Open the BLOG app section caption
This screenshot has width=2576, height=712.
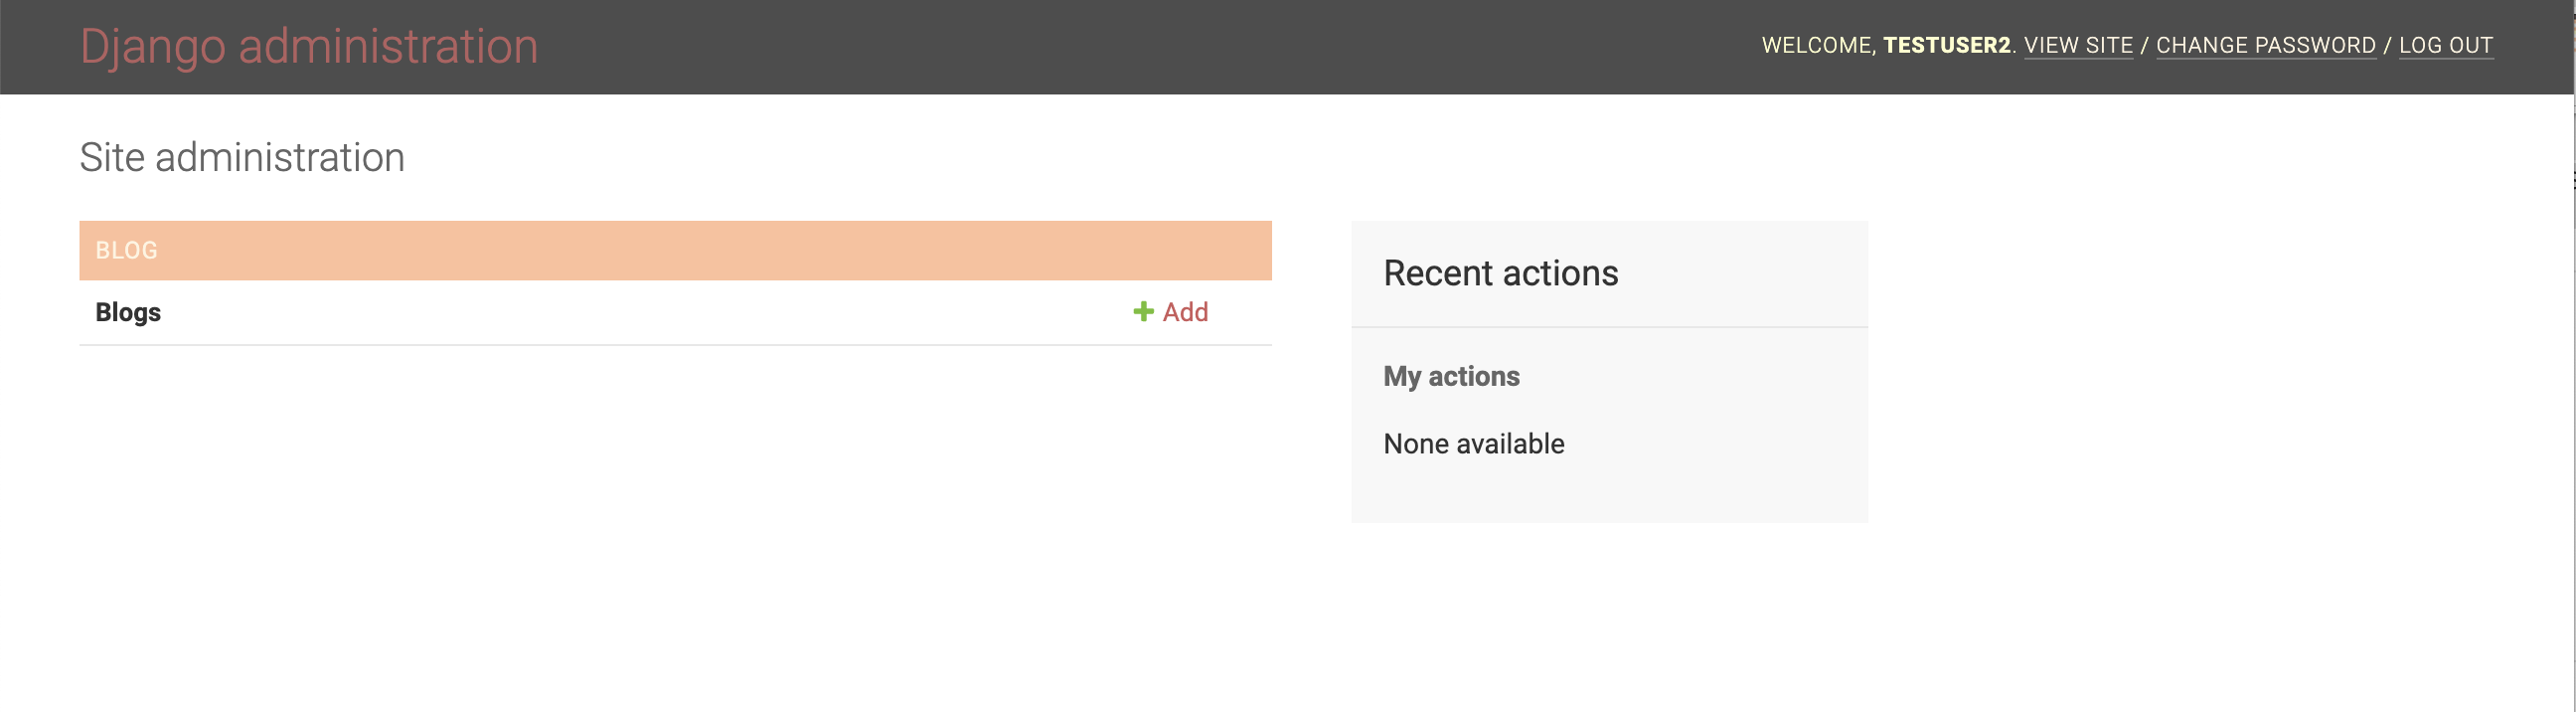[126, 250]
